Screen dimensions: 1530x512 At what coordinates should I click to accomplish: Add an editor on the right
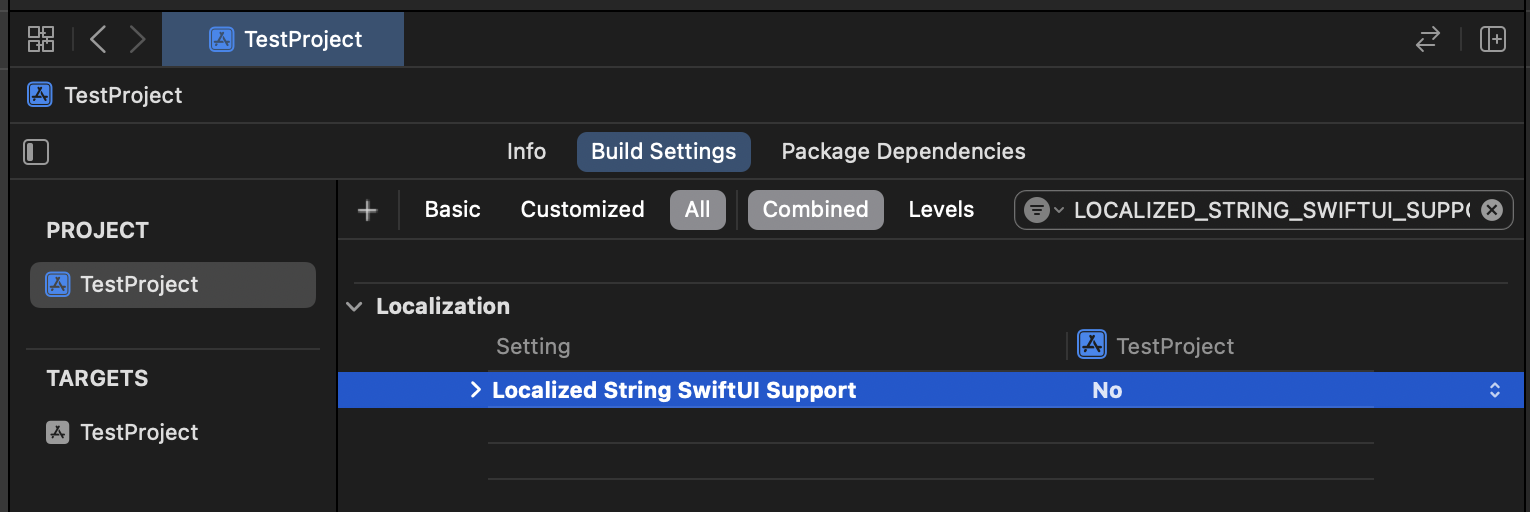(1493, 40)
